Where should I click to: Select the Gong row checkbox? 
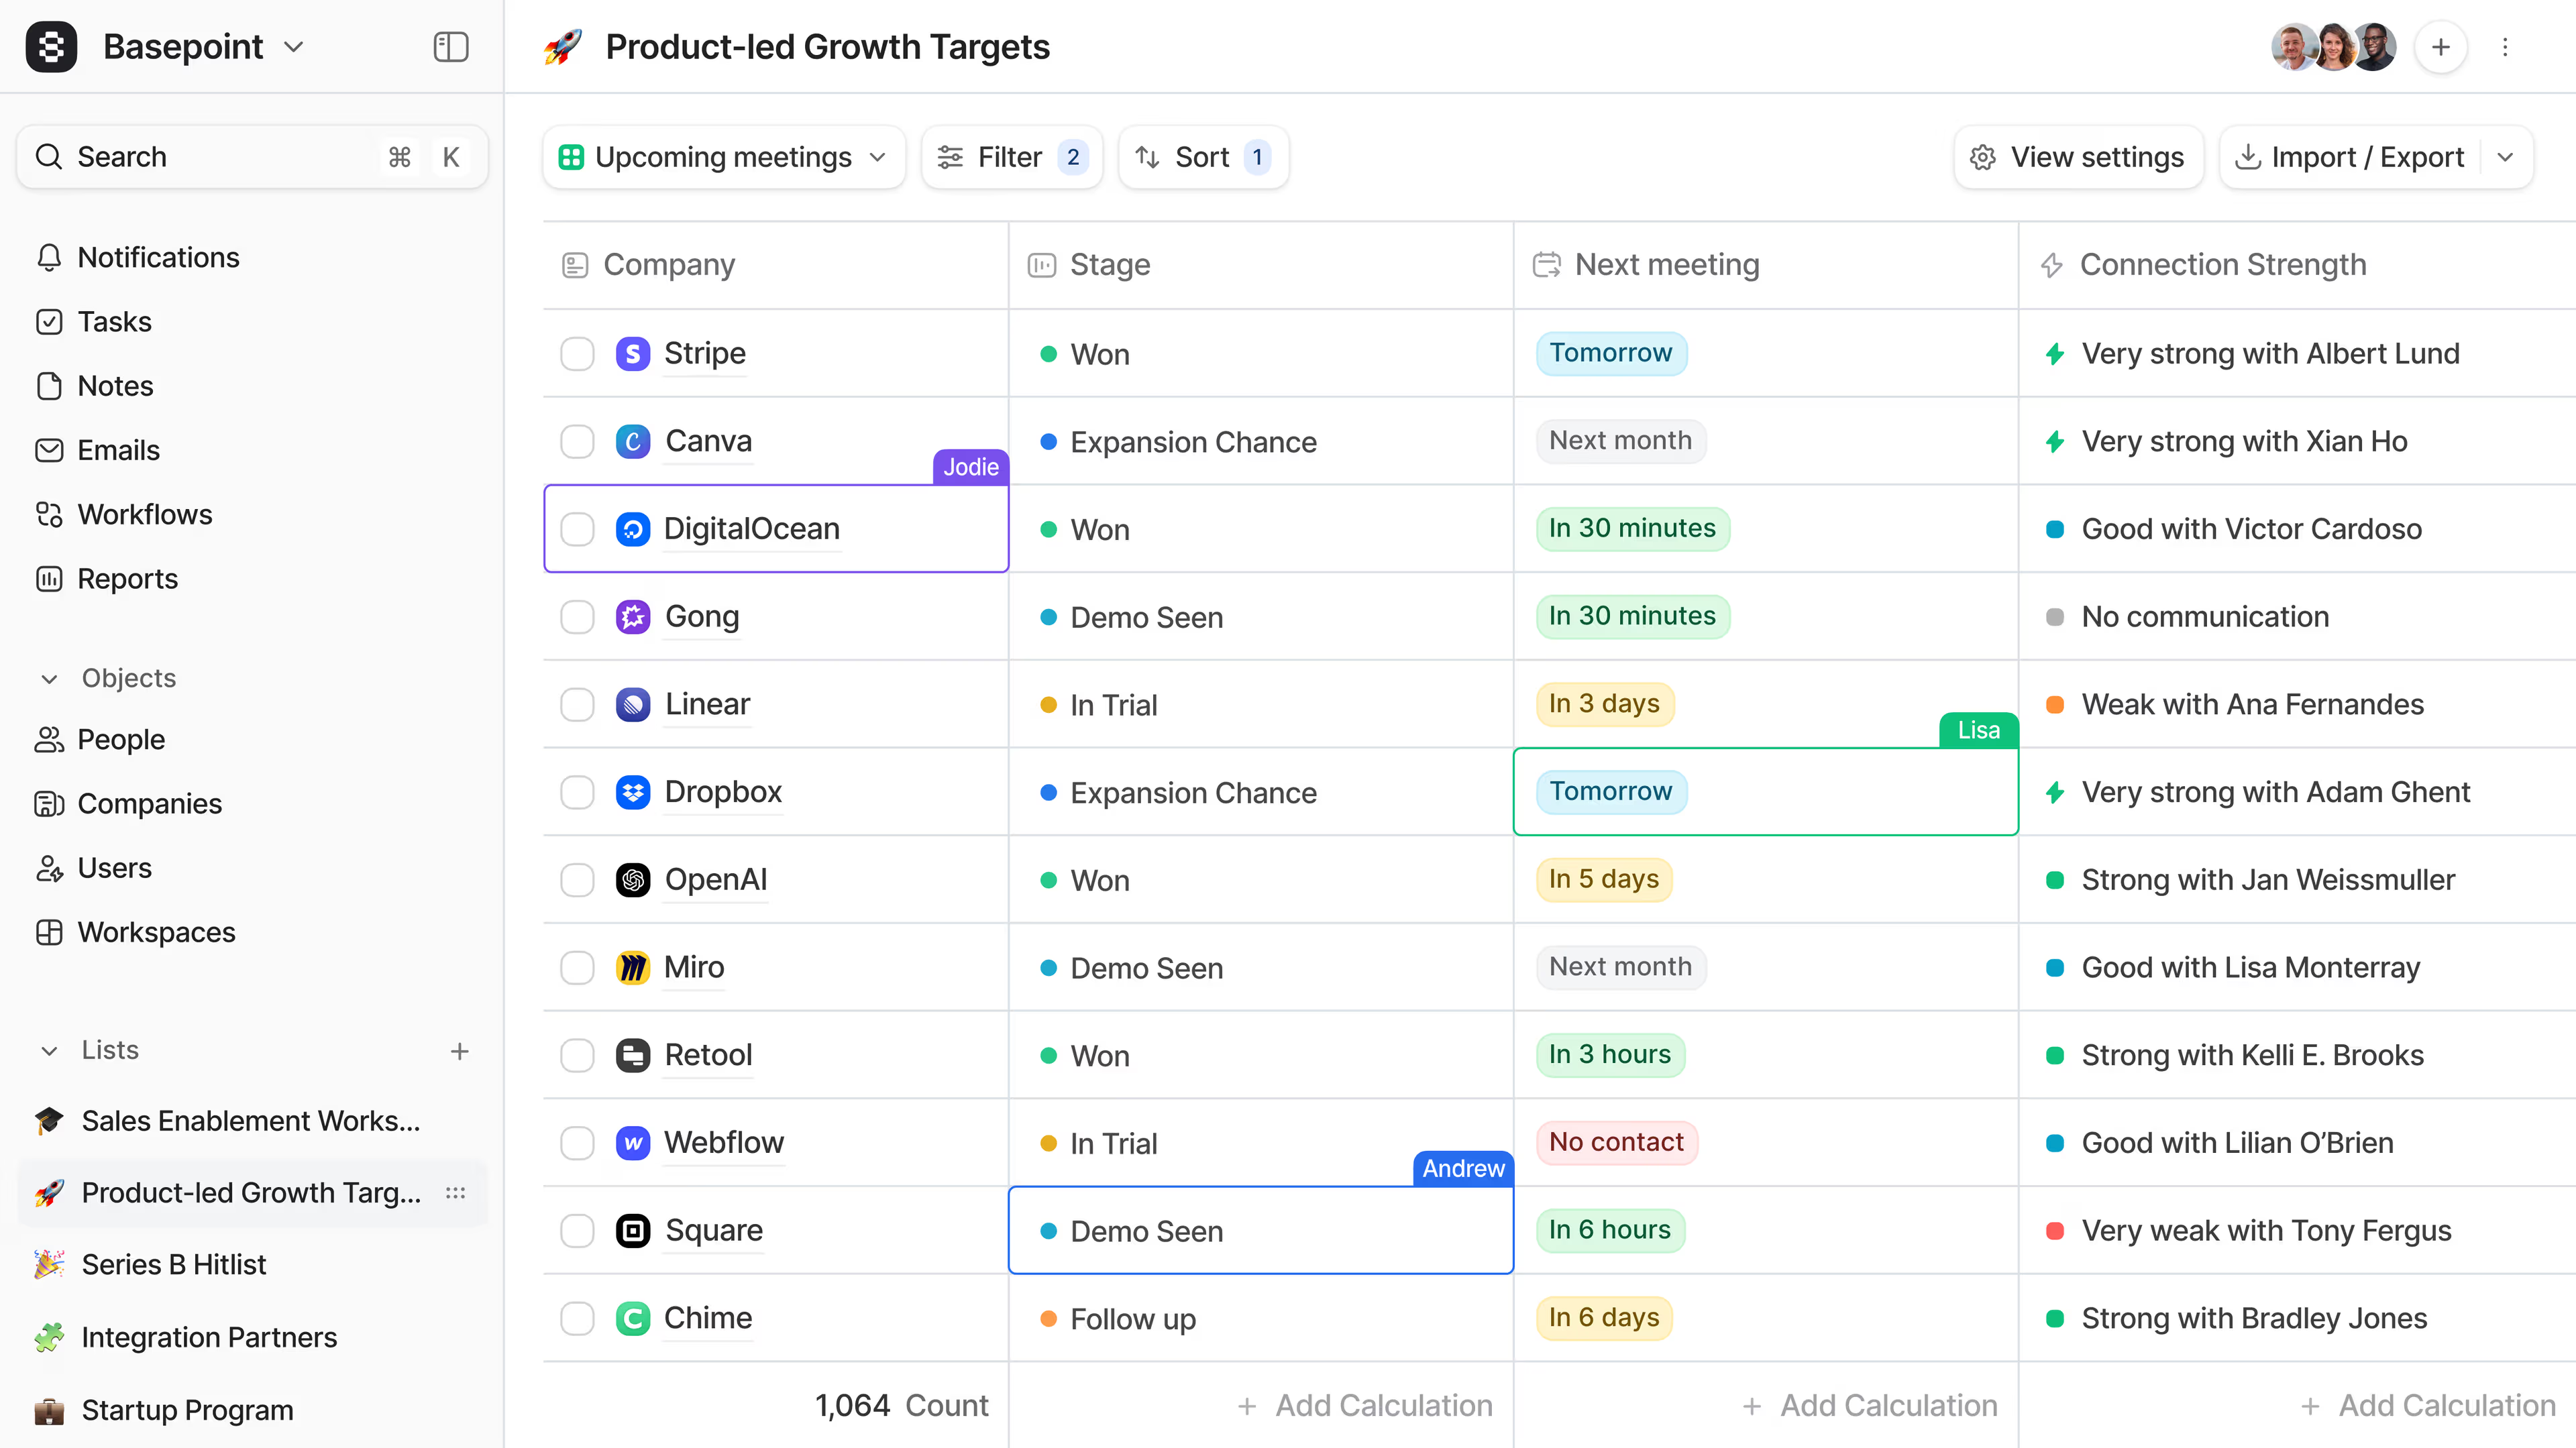(577, 617)
